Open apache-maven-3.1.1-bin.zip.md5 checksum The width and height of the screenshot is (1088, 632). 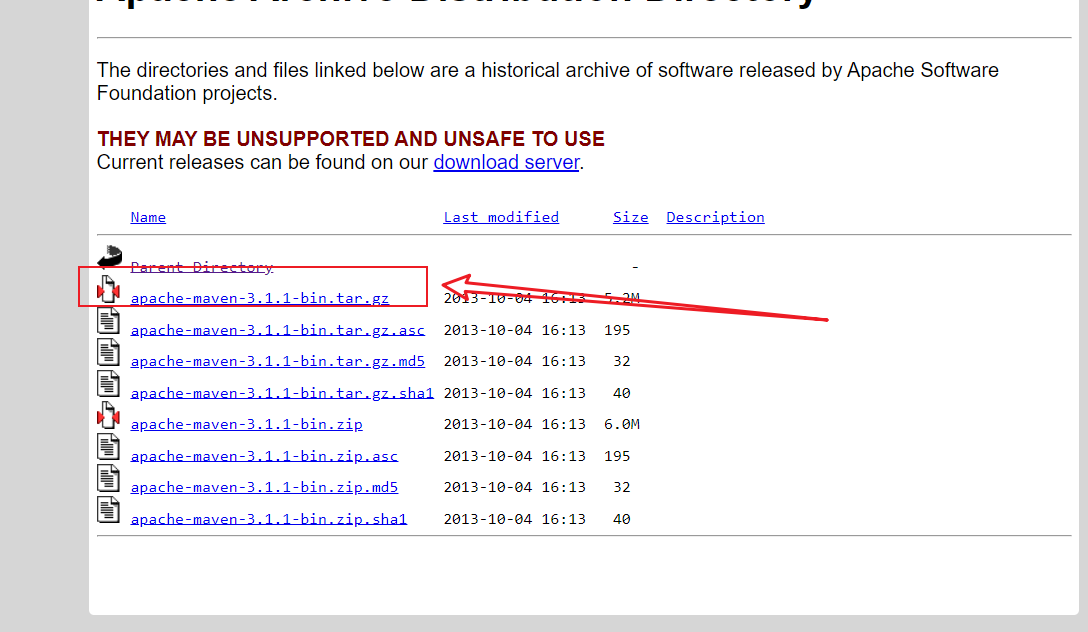coord(264,487)
